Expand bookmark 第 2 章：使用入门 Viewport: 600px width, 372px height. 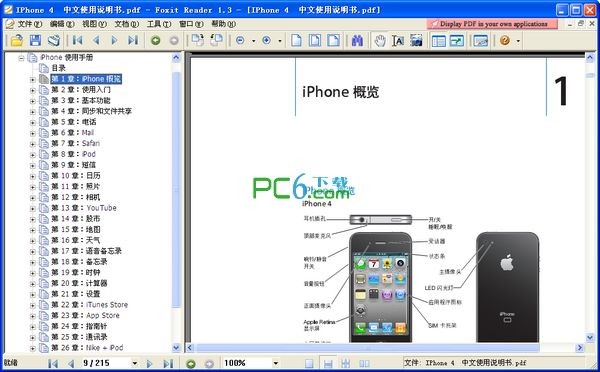click(x=33, y=90)
